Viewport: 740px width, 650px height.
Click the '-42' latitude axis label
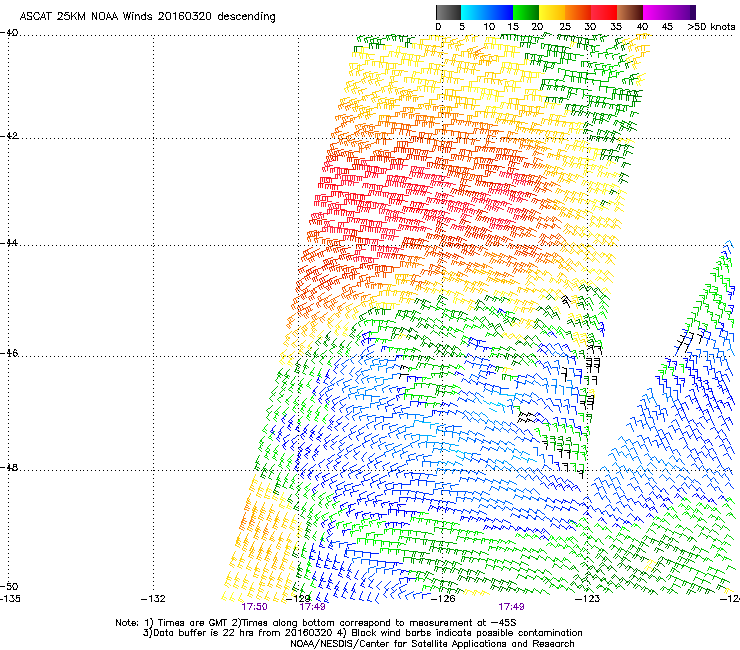coord(9,135)
